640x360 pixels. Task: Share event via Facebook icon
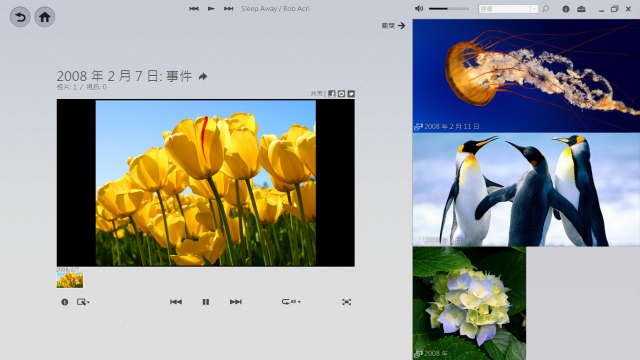332,93
